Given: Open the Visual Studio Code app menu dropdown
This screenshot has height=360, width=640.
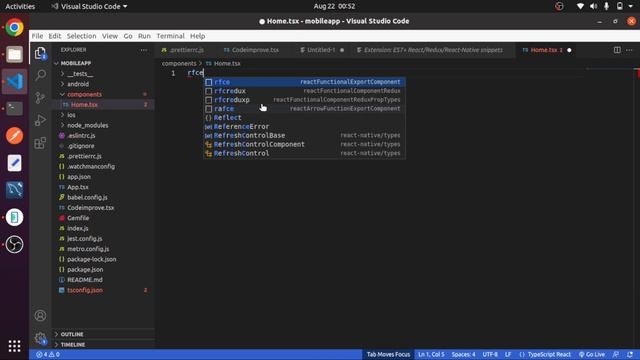Looking at the screenshot, I should (x=90, y=6).
